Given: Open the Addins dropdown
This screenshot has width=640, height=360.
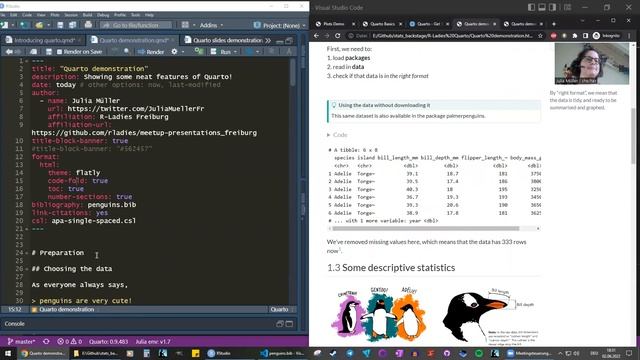Looking at the screenshot, I should pyautogui.click(x=211, y=25).
